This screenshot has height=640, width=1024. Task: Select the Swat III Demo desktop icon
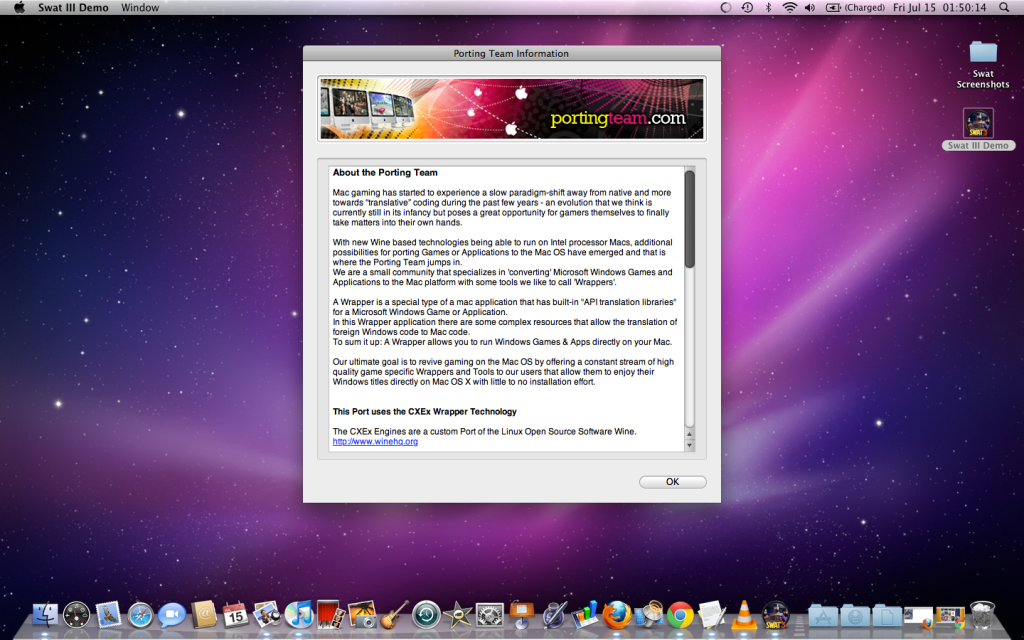coord(978,129)
